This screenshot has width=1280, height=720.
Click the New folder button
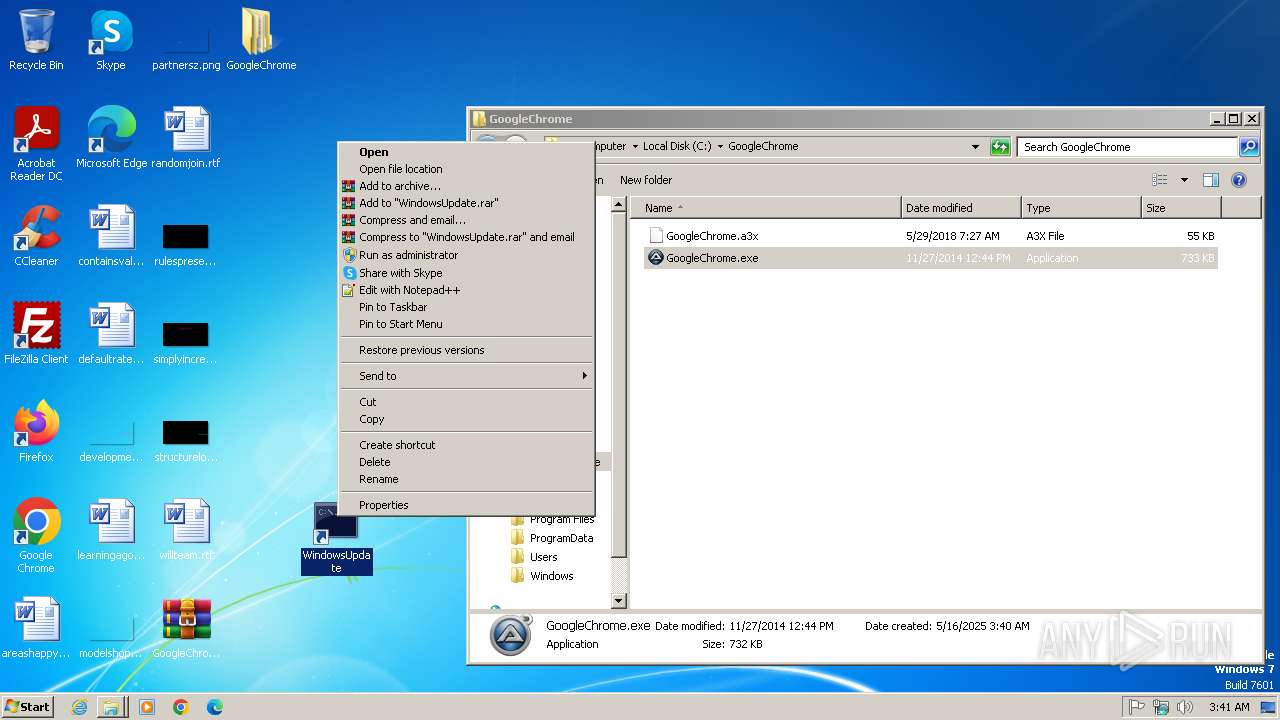click(x=646, y=180)
